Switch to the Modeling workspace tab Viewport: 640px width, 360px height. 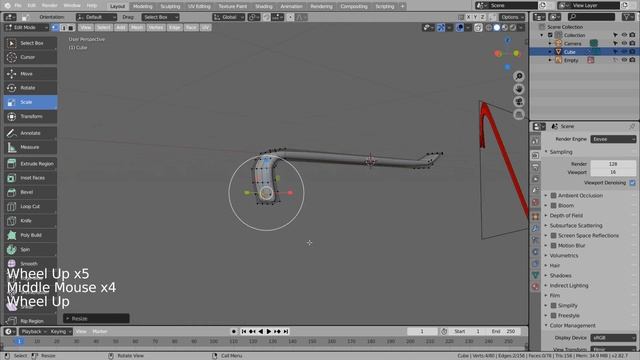pos(142,6)
